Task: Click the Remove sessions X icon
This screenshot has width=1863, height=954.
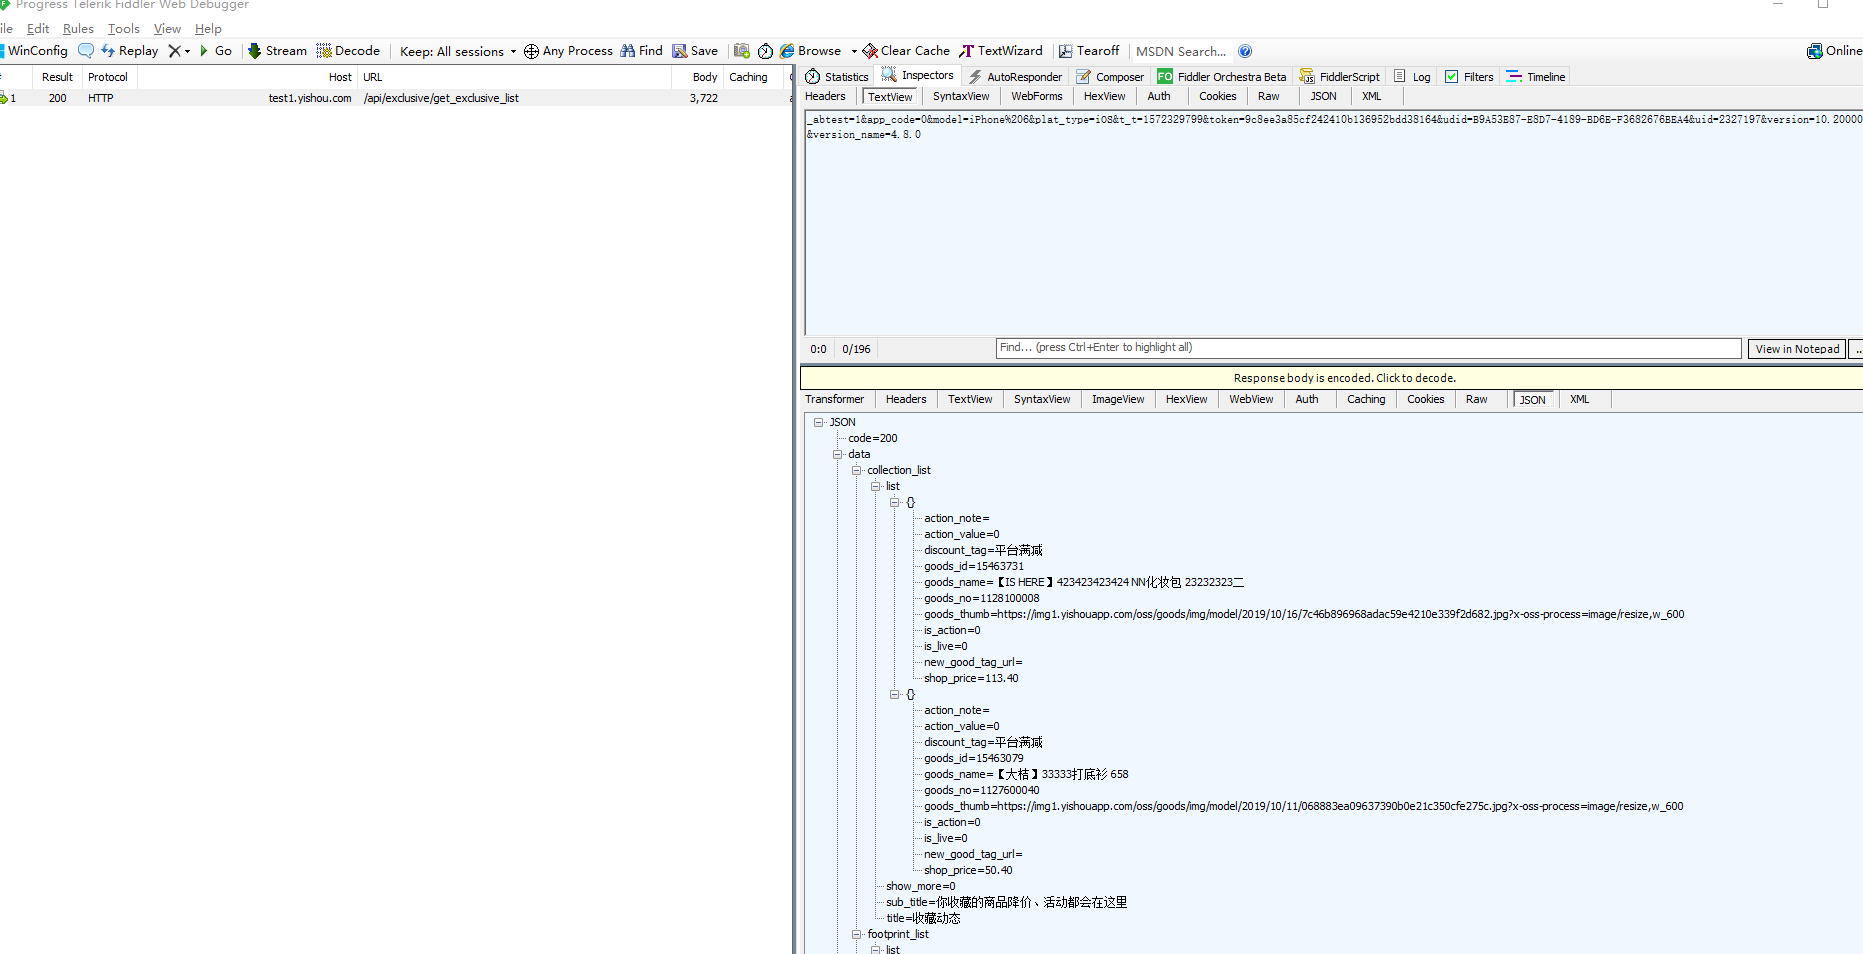Action: (175, 51)
